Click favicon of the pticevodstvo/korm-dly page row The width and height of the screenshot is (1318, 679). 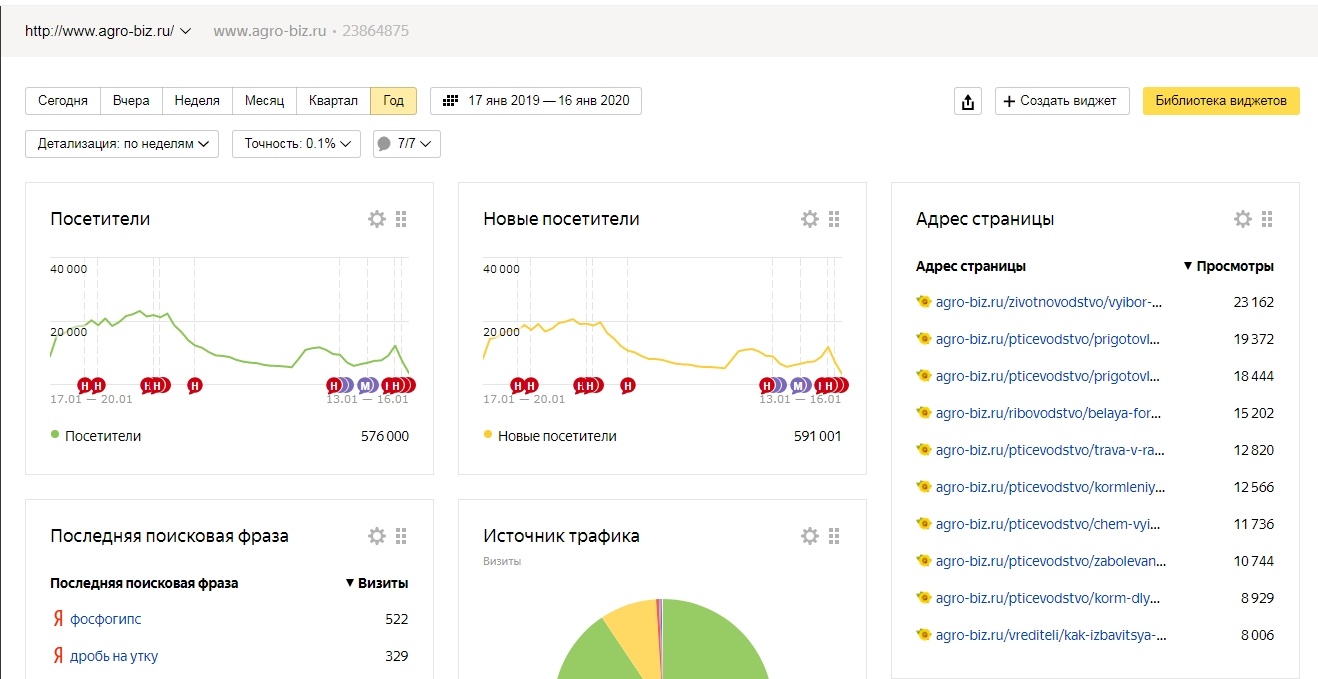(923, 598)
